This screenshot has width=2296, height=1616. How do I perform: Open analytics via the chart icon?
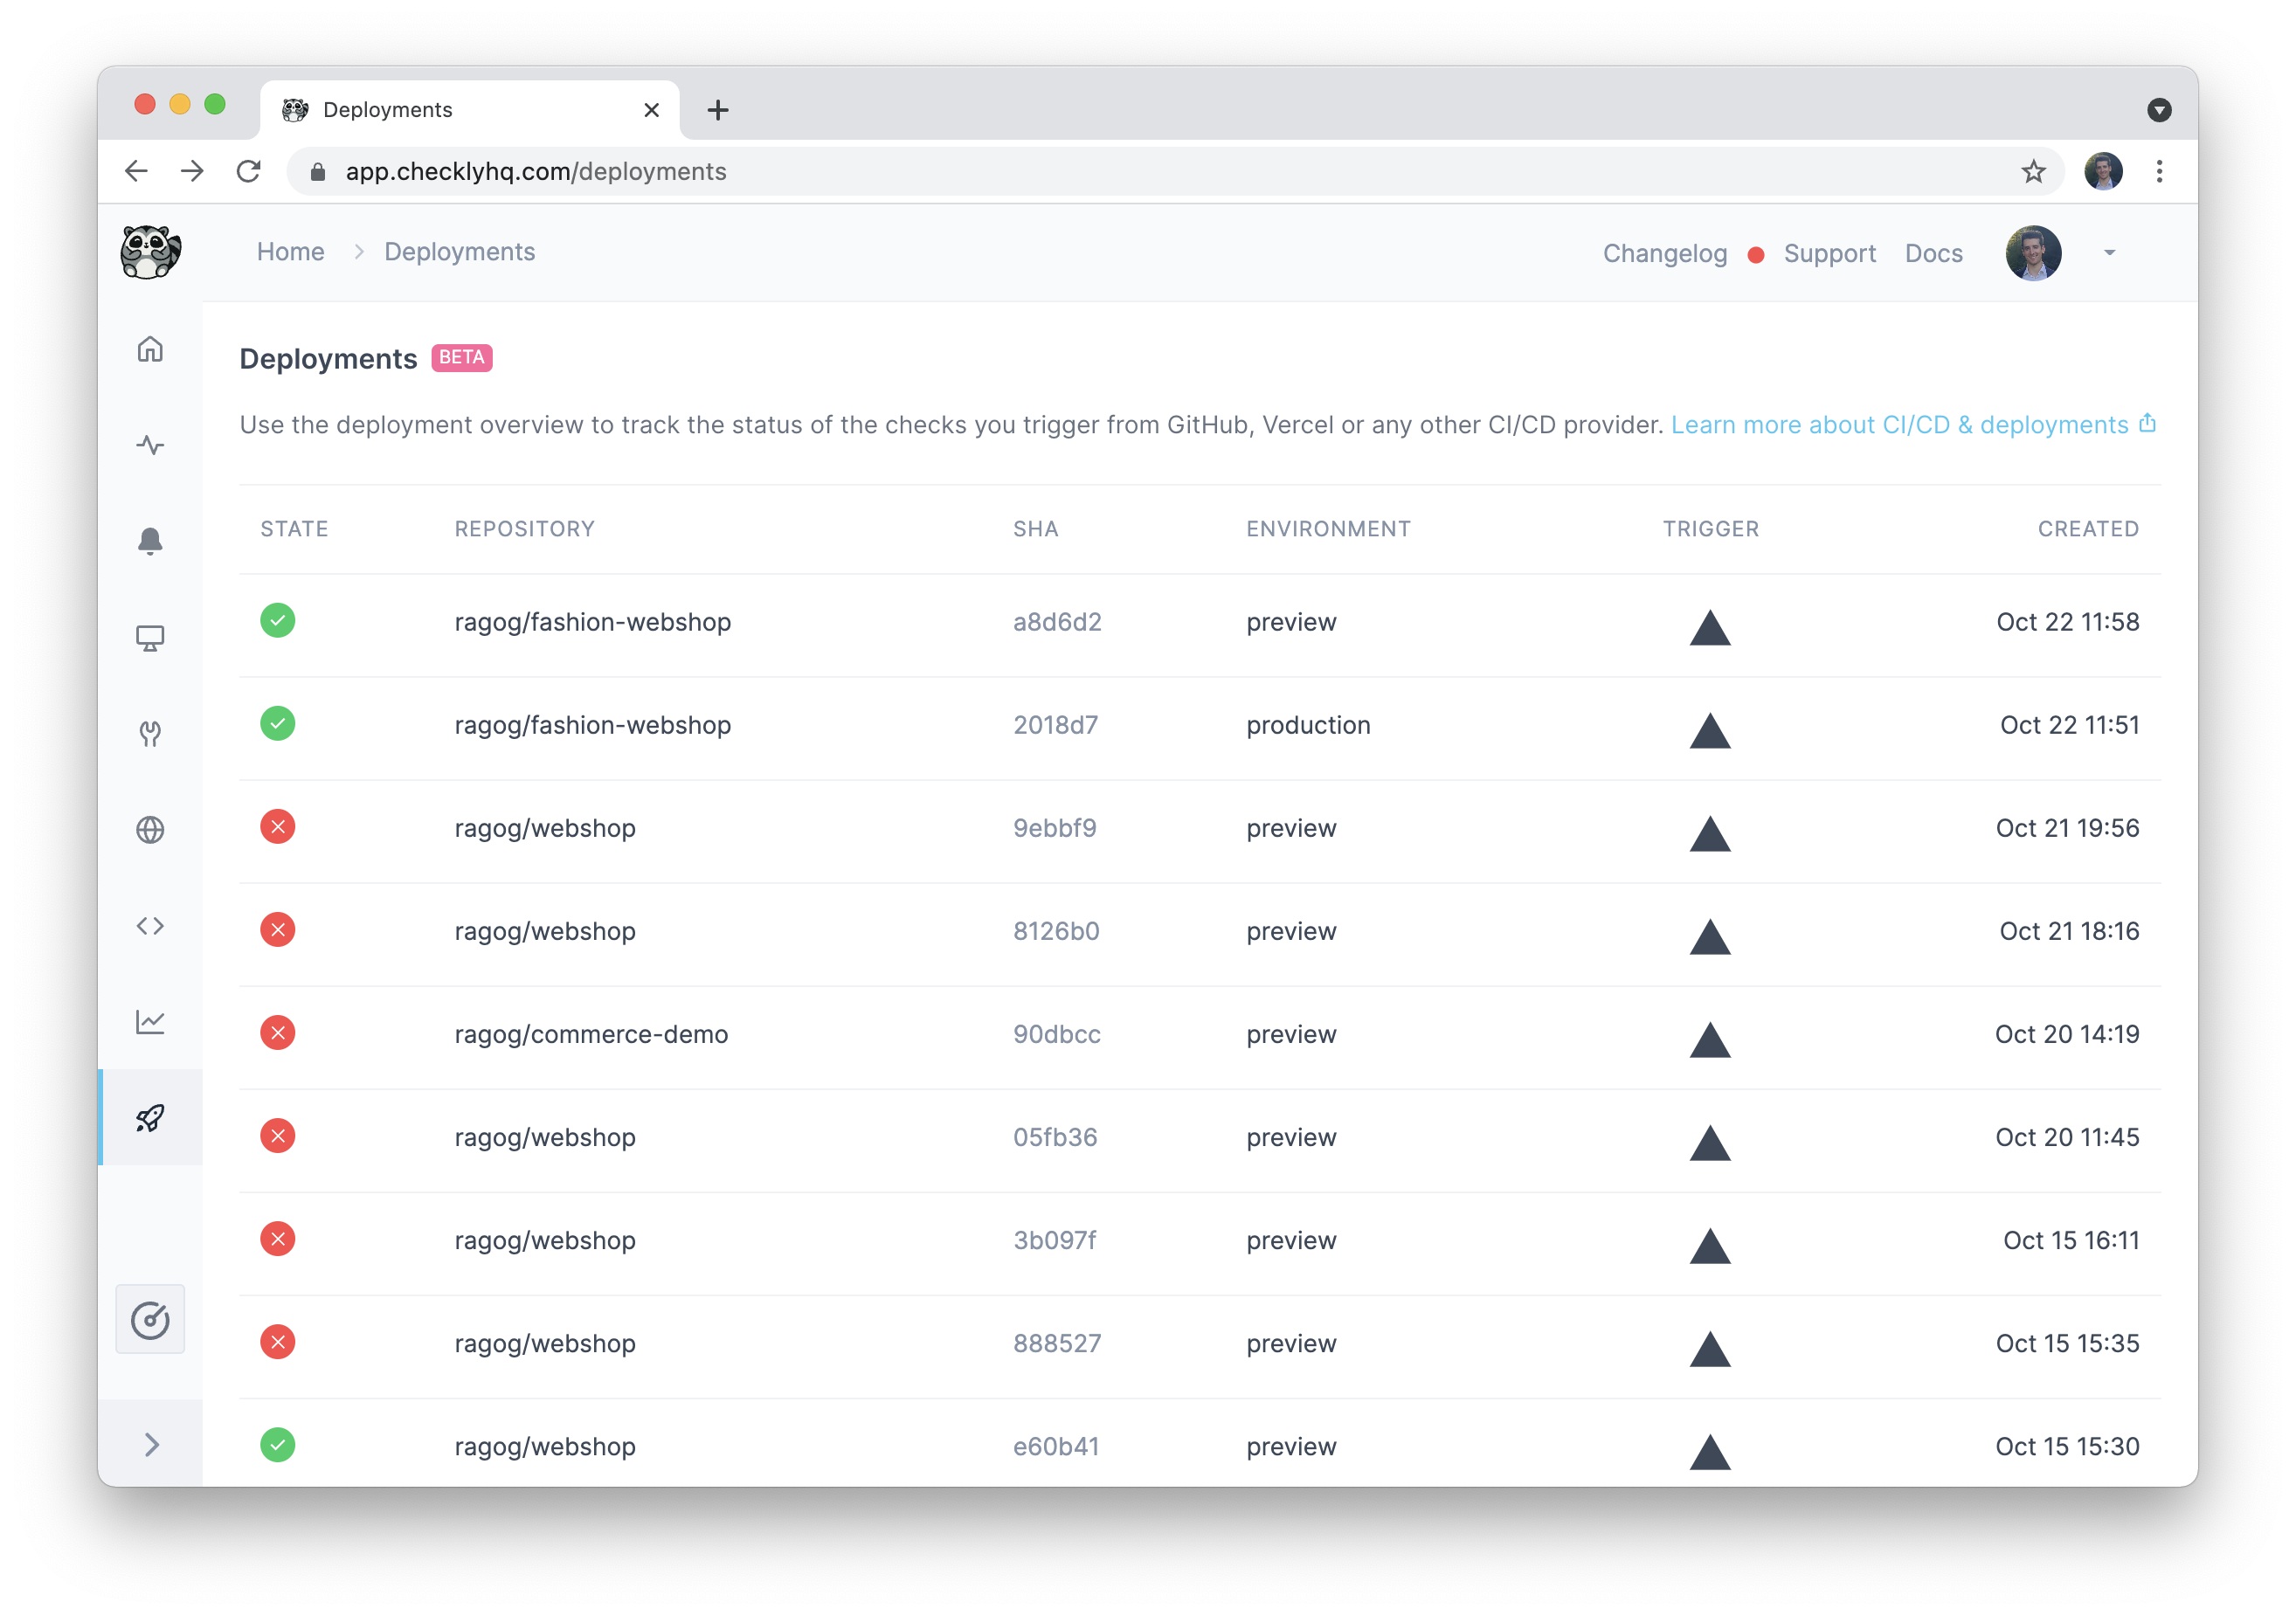[x=150, y=1021]
